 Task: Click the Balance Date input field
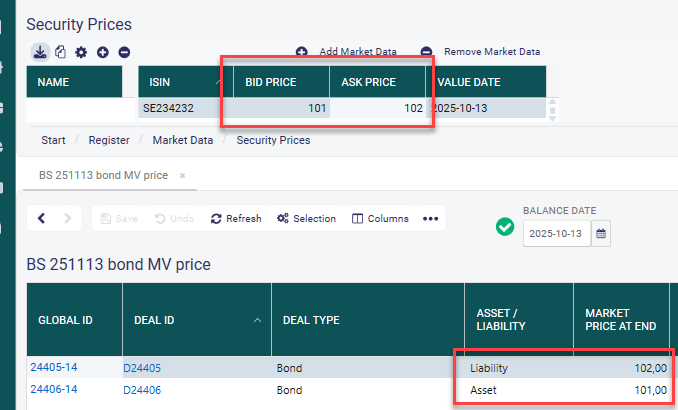(x=556, y=233)
